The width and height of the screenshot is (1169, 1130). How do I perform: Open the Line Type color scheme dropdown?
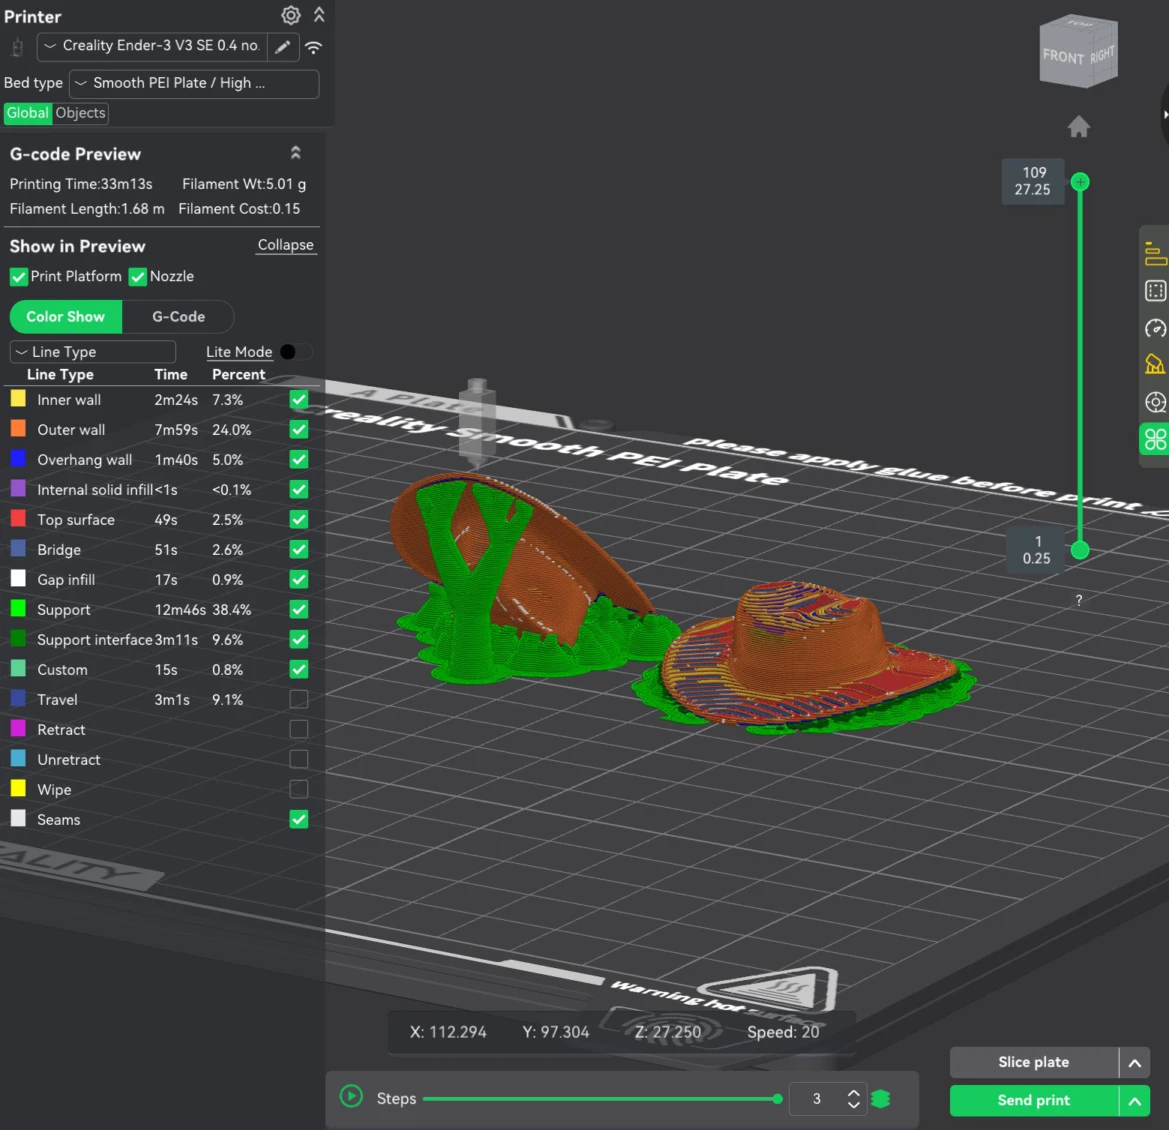tap(92, 352)
